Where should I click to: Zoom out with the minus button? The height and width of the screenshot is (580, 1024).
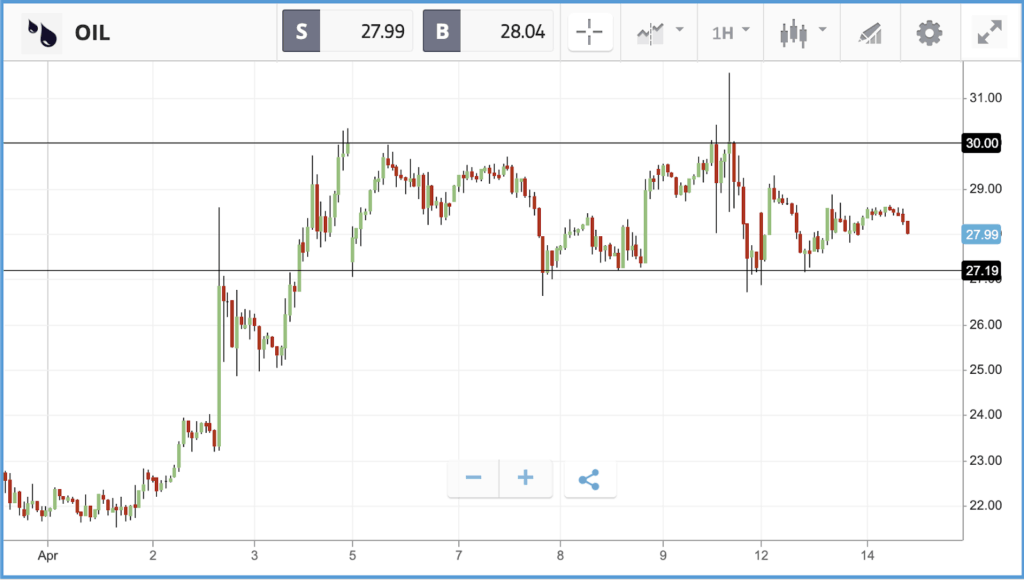tap(473, 479)
